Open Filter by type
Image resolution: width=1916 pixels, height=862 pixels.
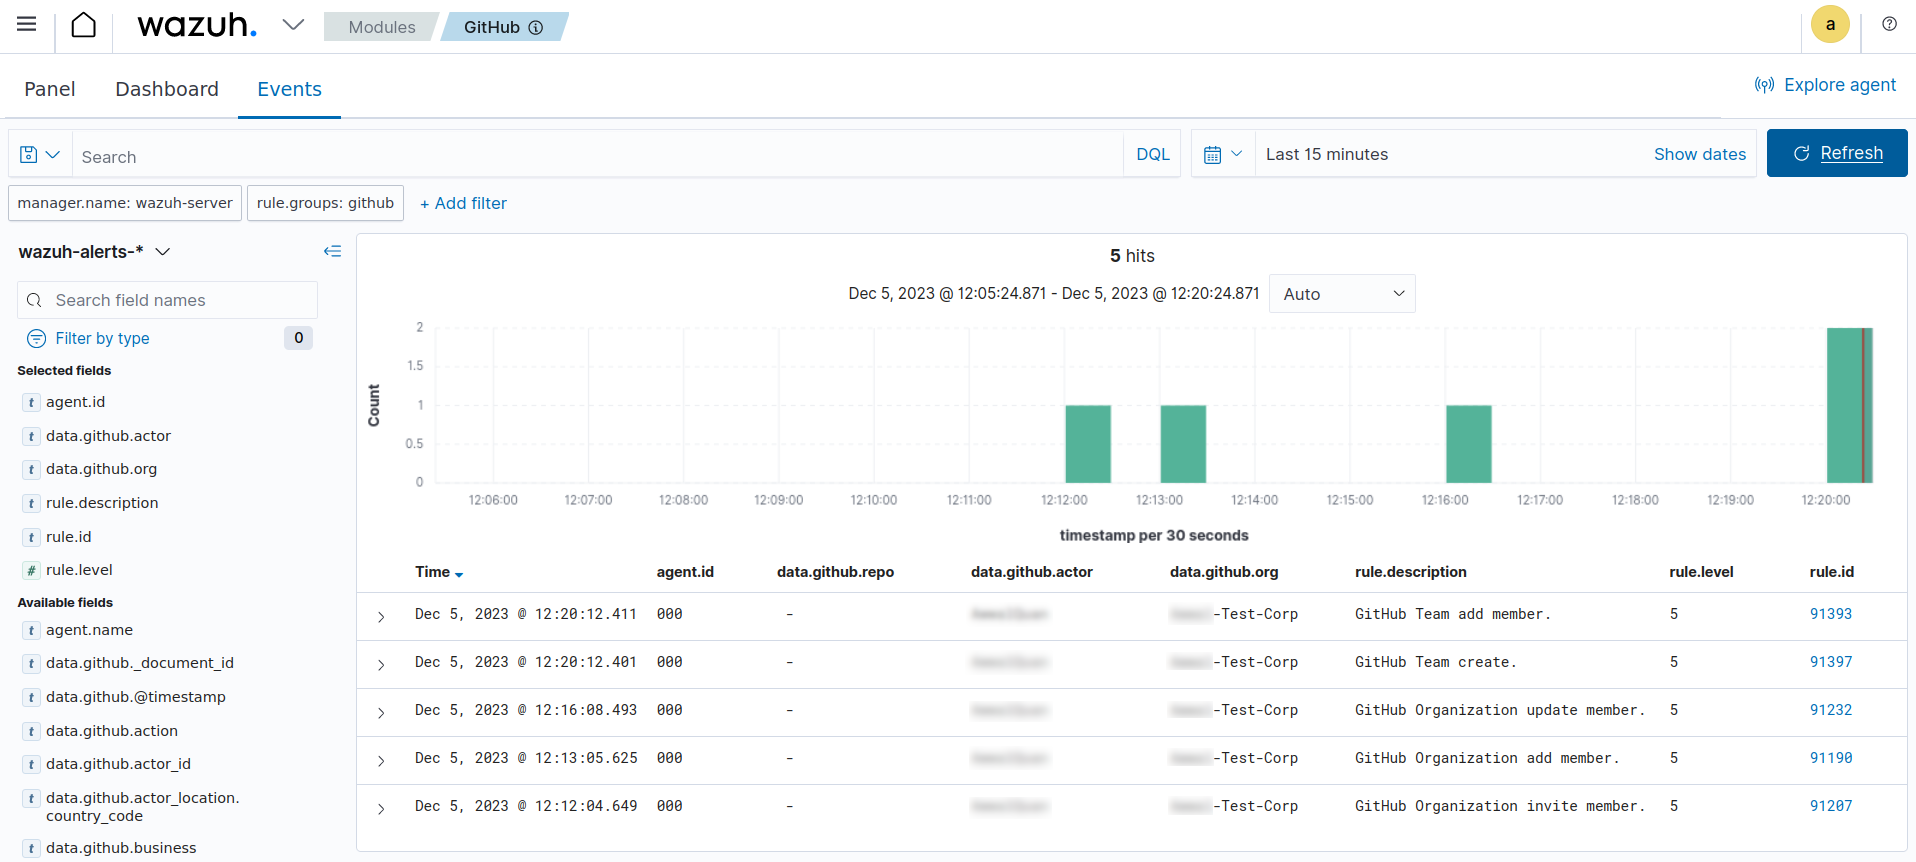coord(102,338)
